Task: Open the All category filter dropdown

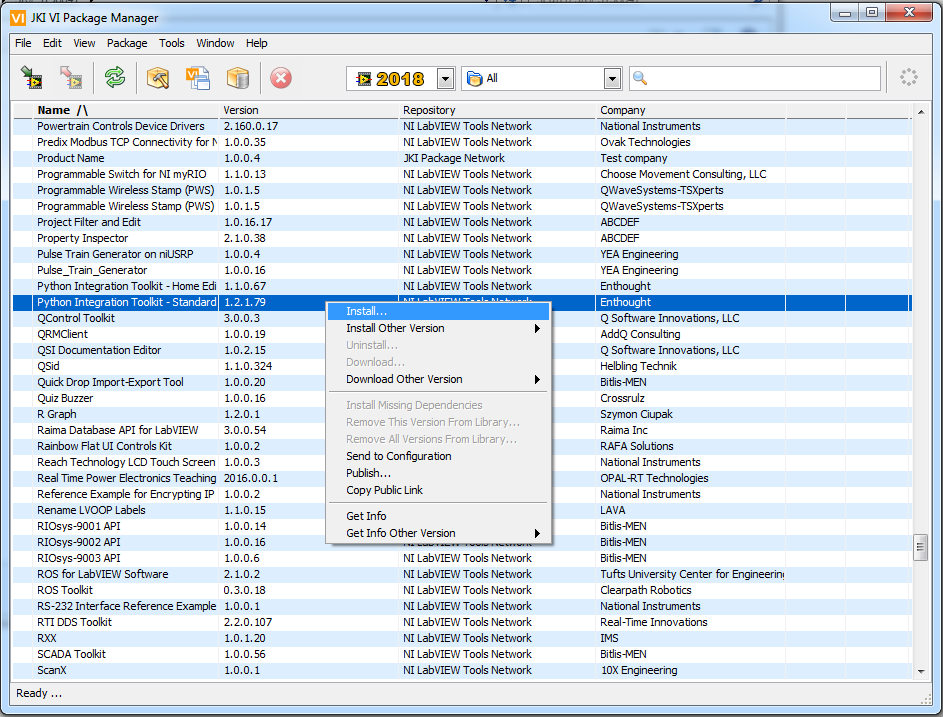Action: point(612,79)
